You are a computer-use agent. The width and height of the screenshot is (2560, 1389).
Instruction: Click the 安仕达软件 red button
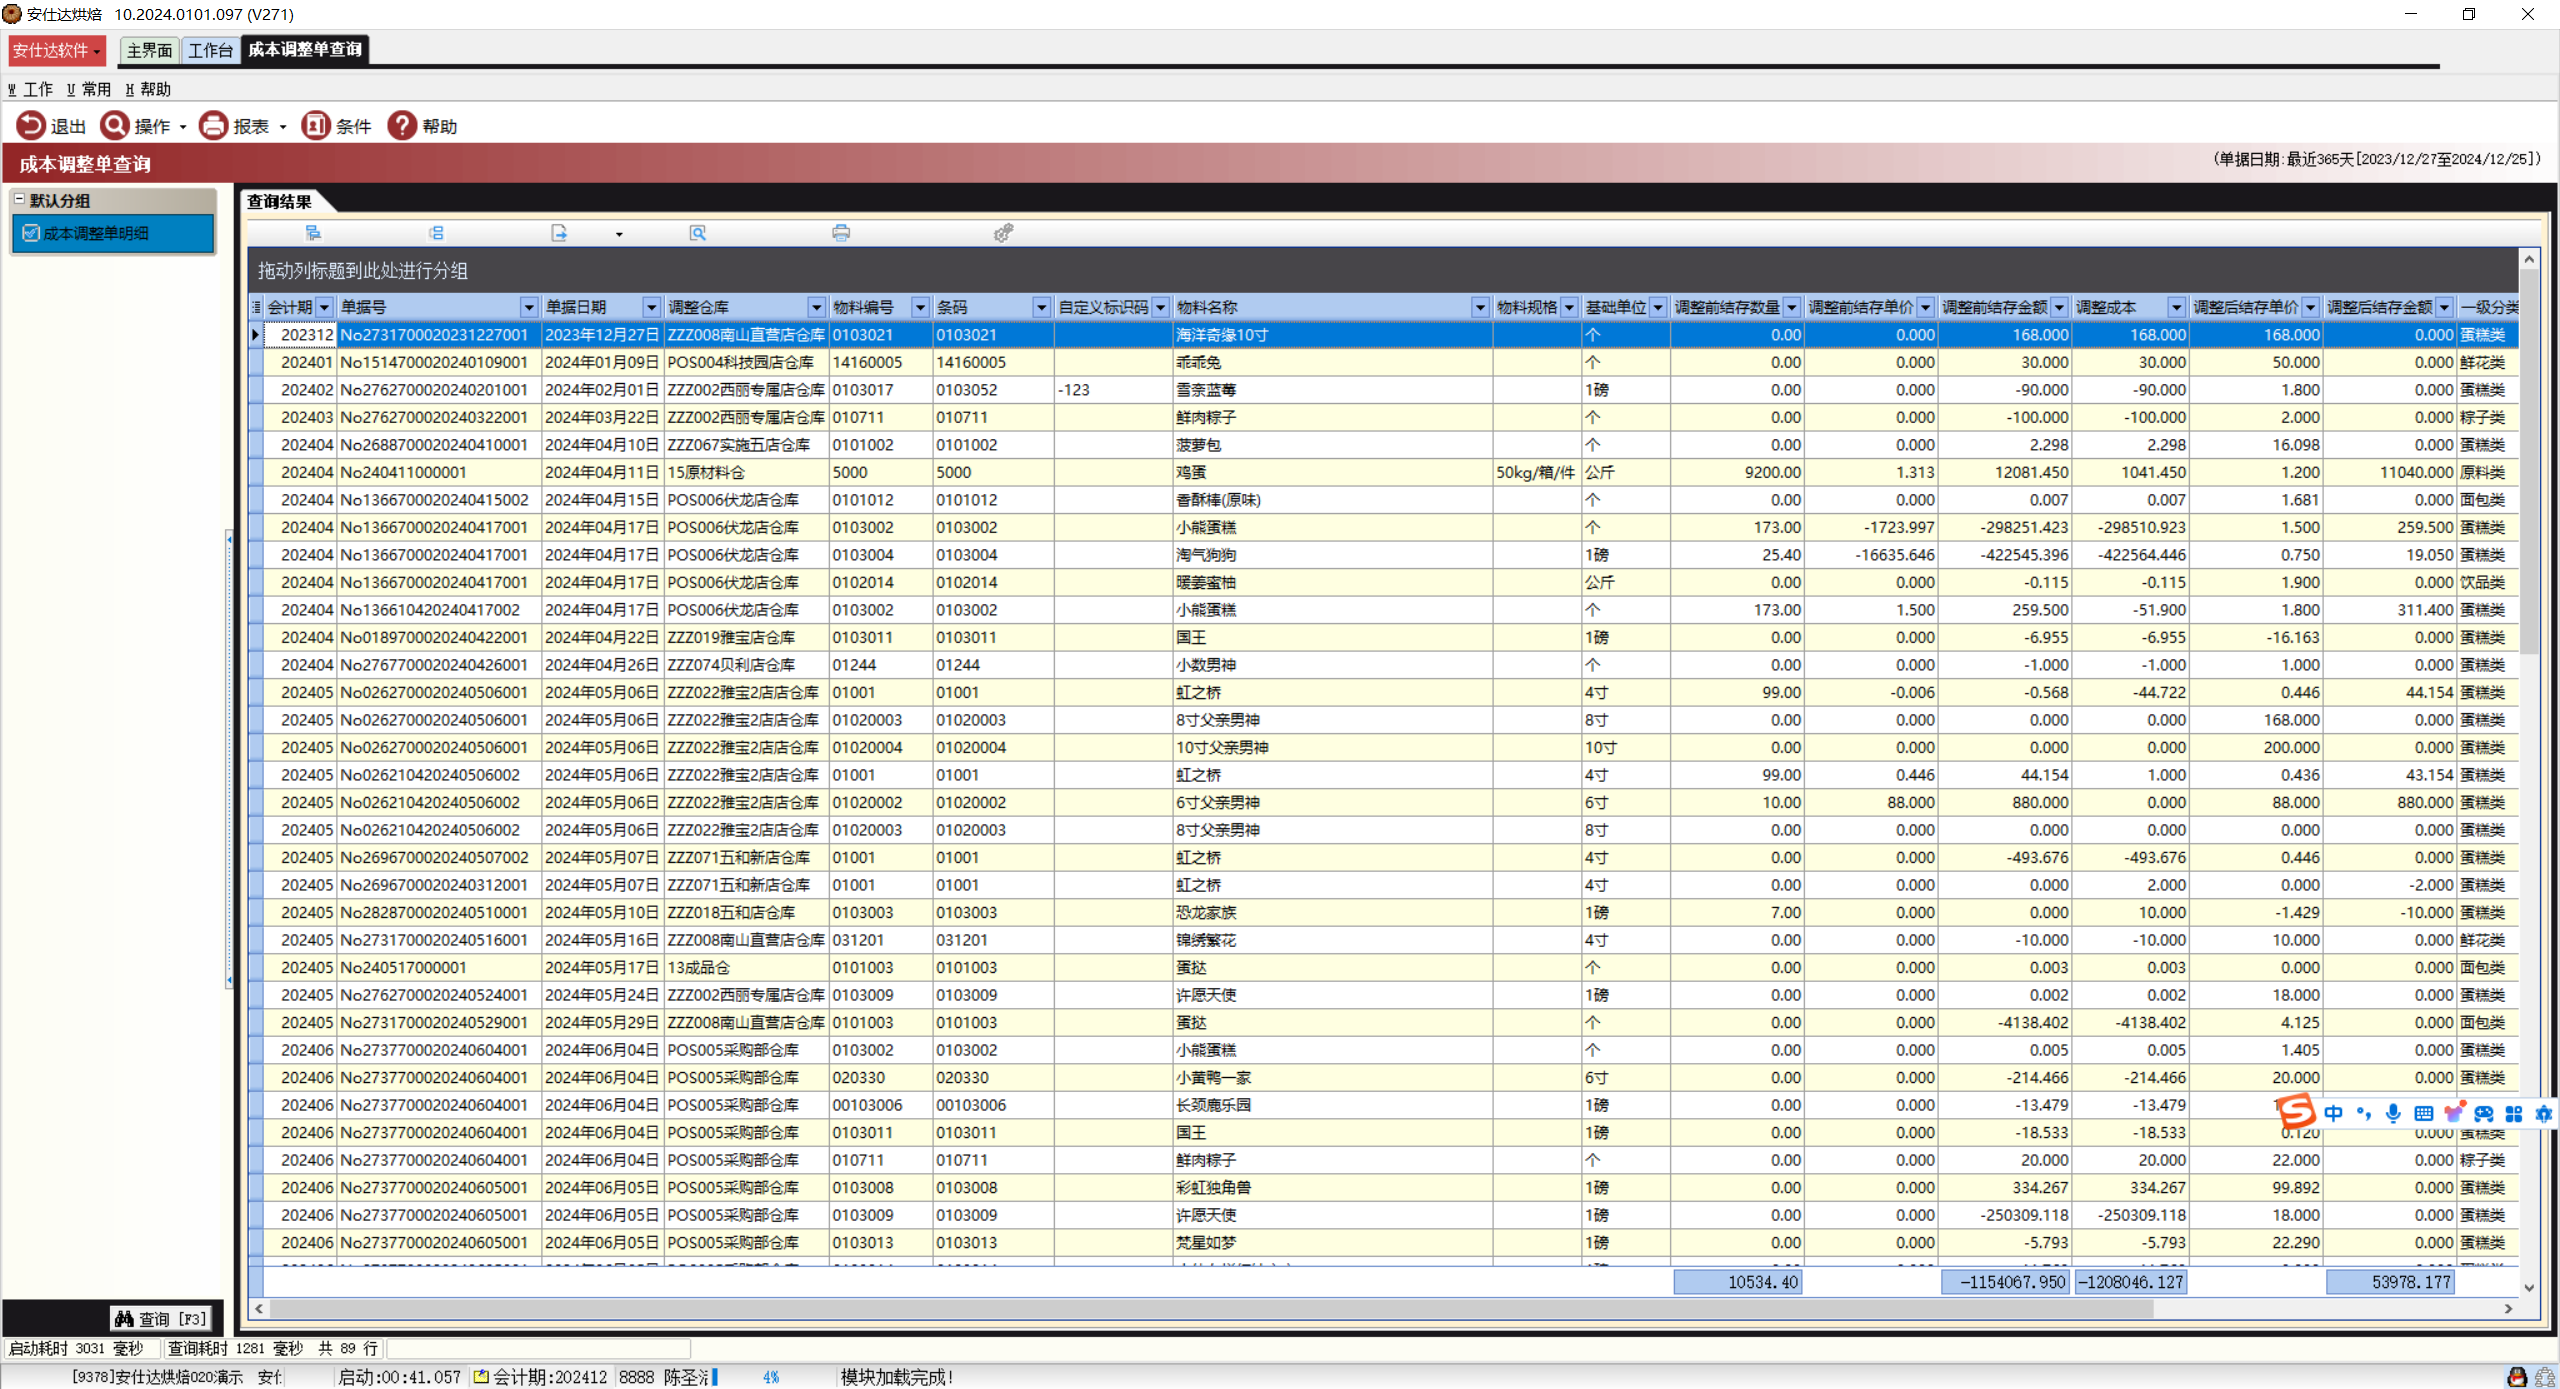click(56, 50)
